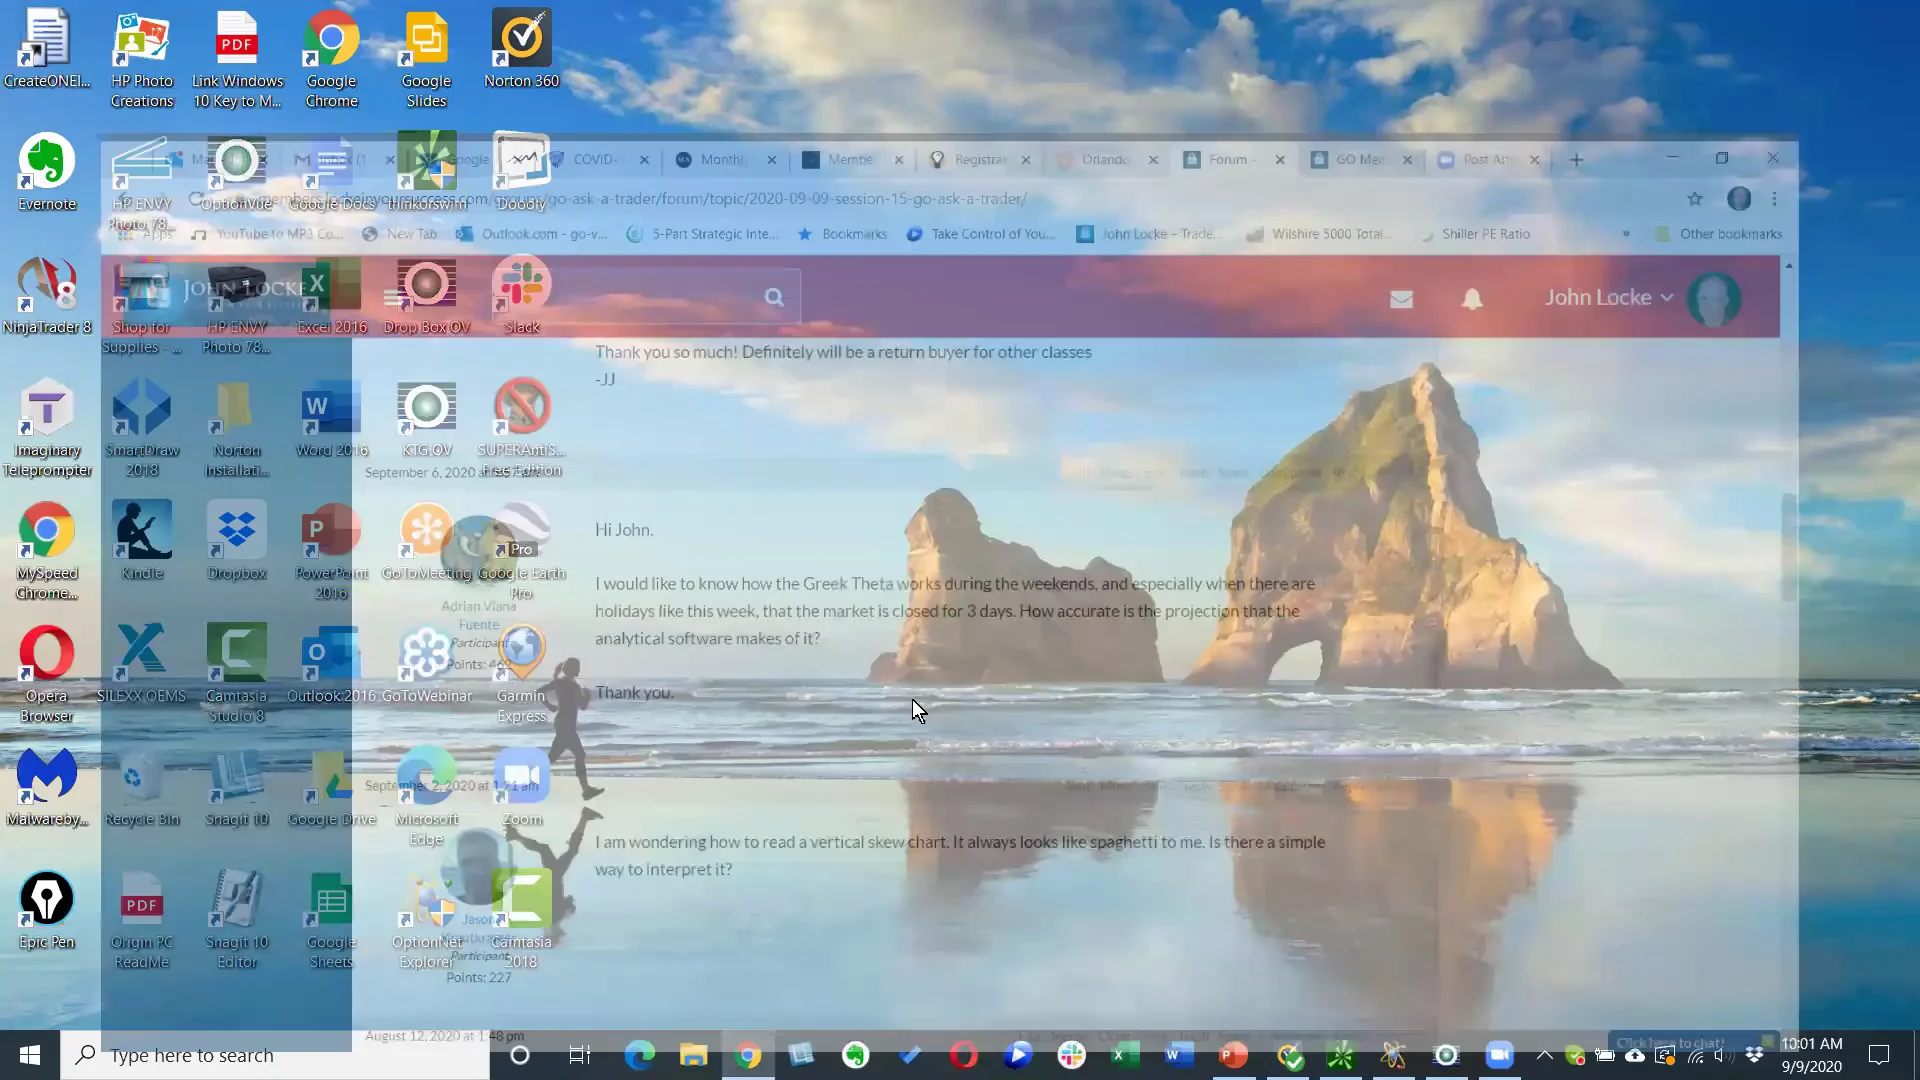Select the Google Earth Pro desktop icon
The height and width of the screenshot is (1080, 1920).
521,552
